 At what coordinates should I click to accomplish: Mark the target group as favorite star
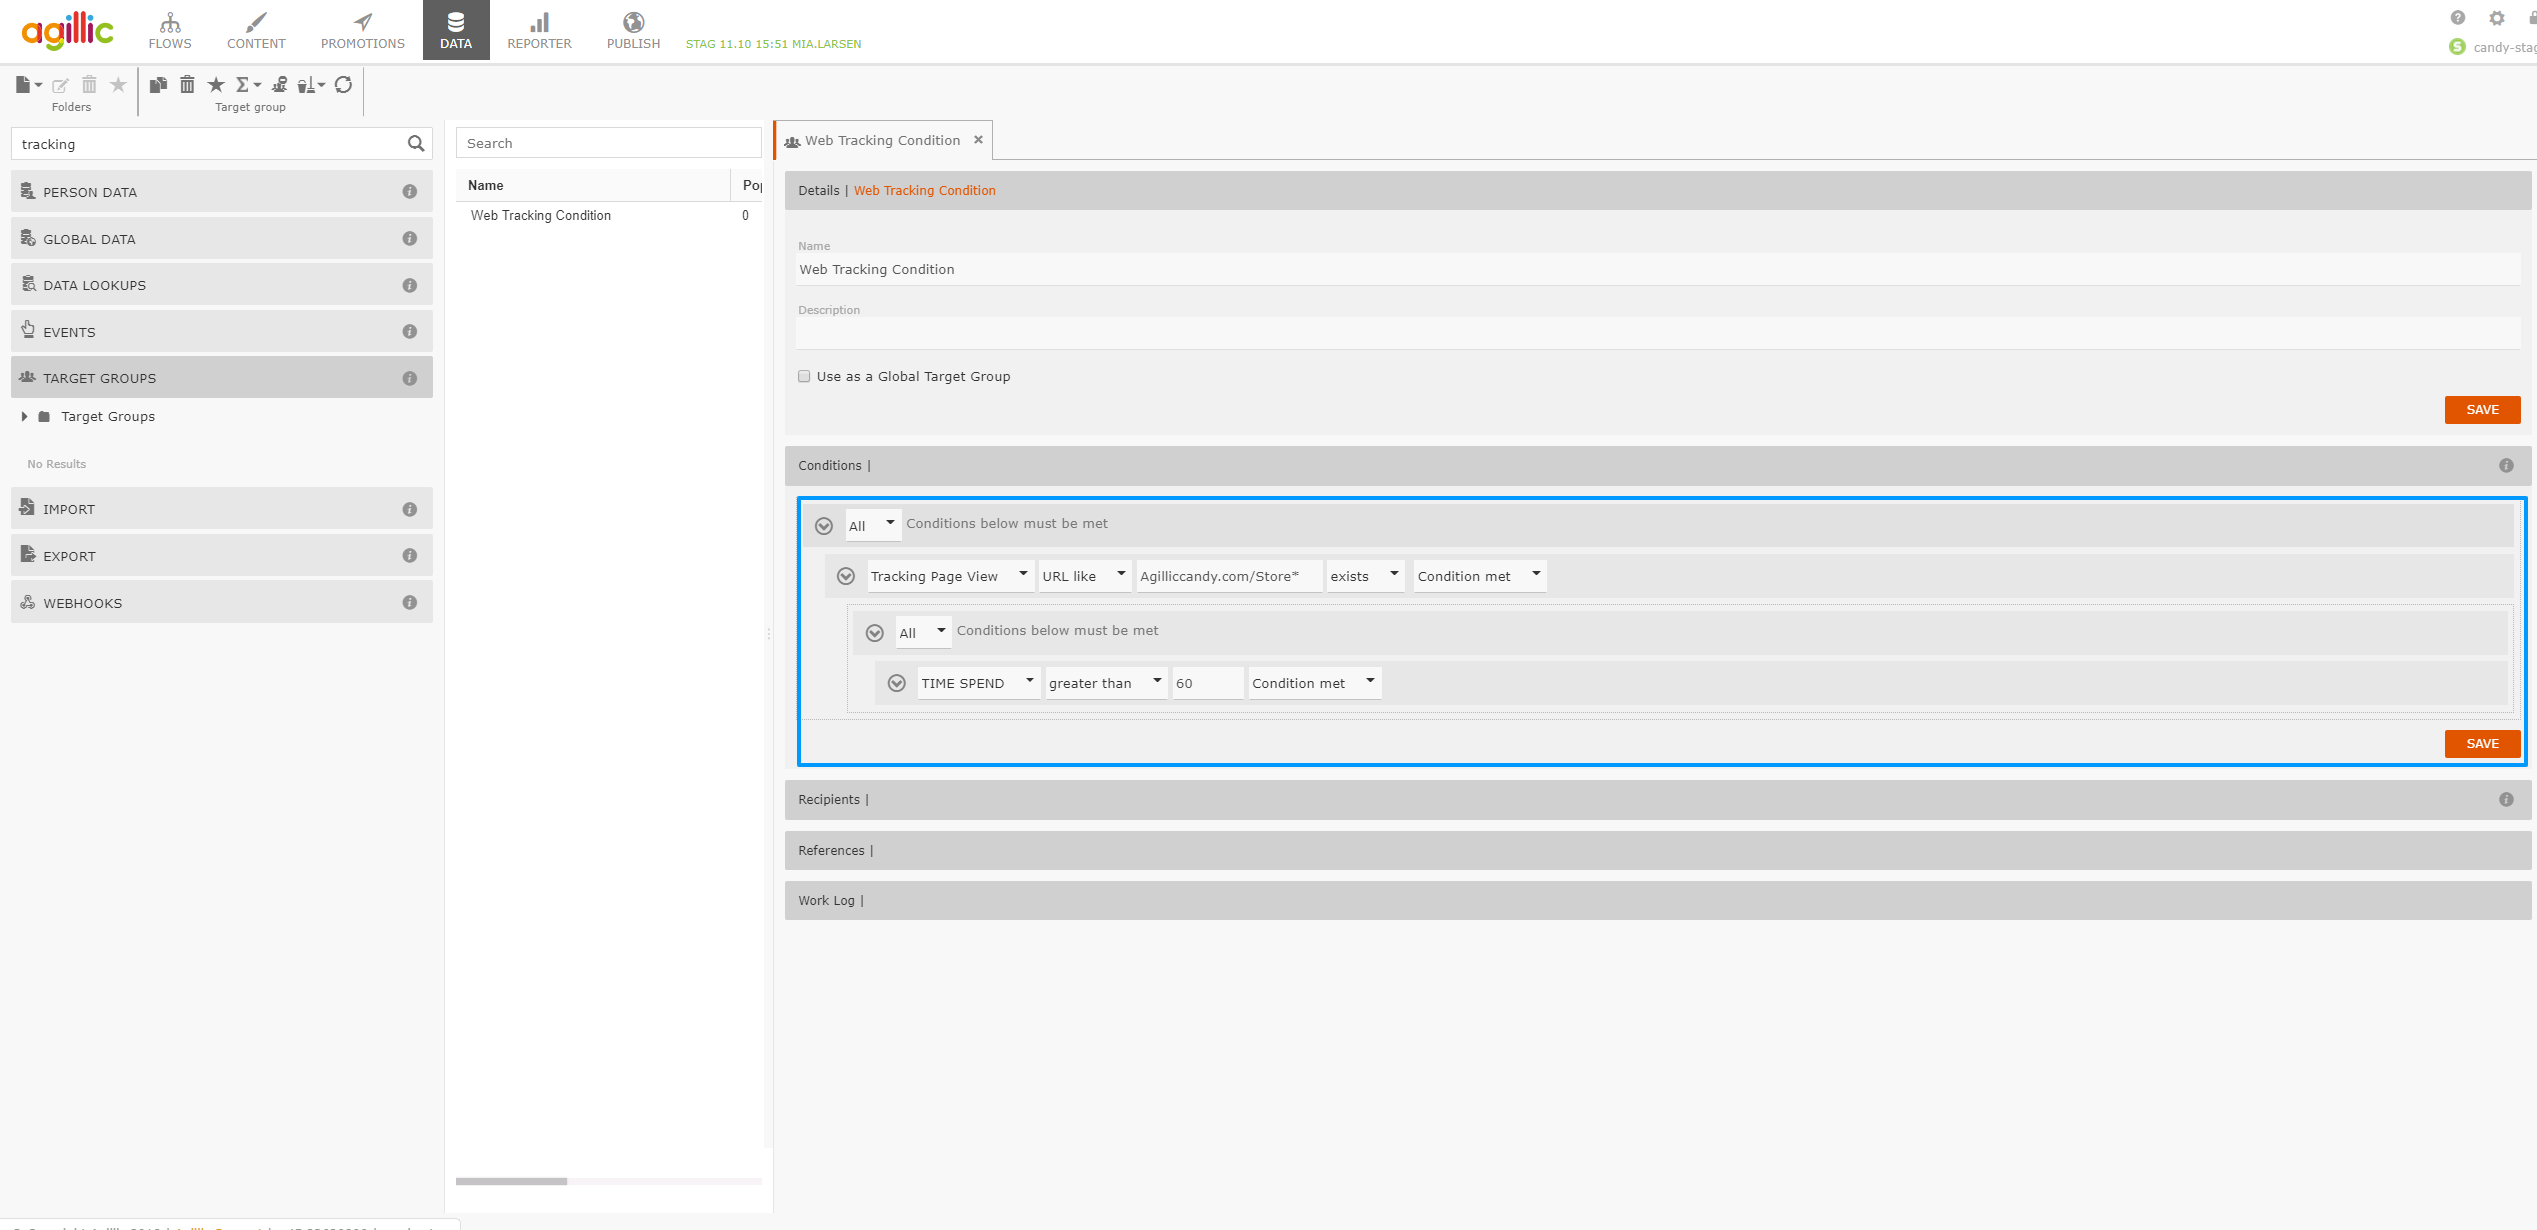pos(216,85)
